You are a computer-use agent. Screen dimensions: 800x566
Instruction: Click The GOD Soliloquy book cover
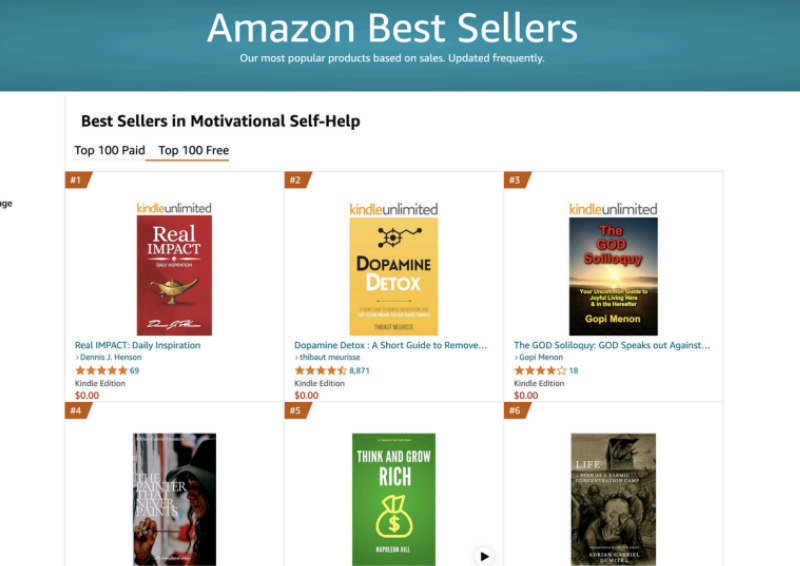tap(613, 275)
